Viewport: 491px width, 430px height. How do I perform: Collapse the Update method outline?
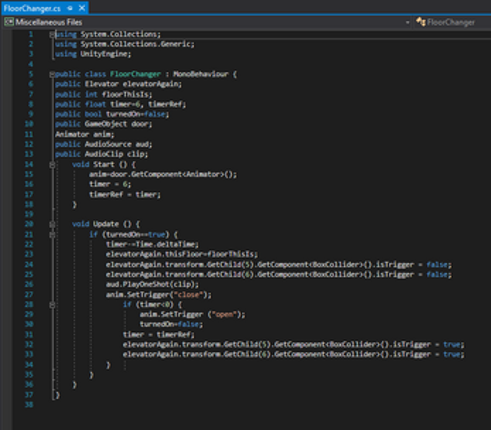[x=52, y=224]
